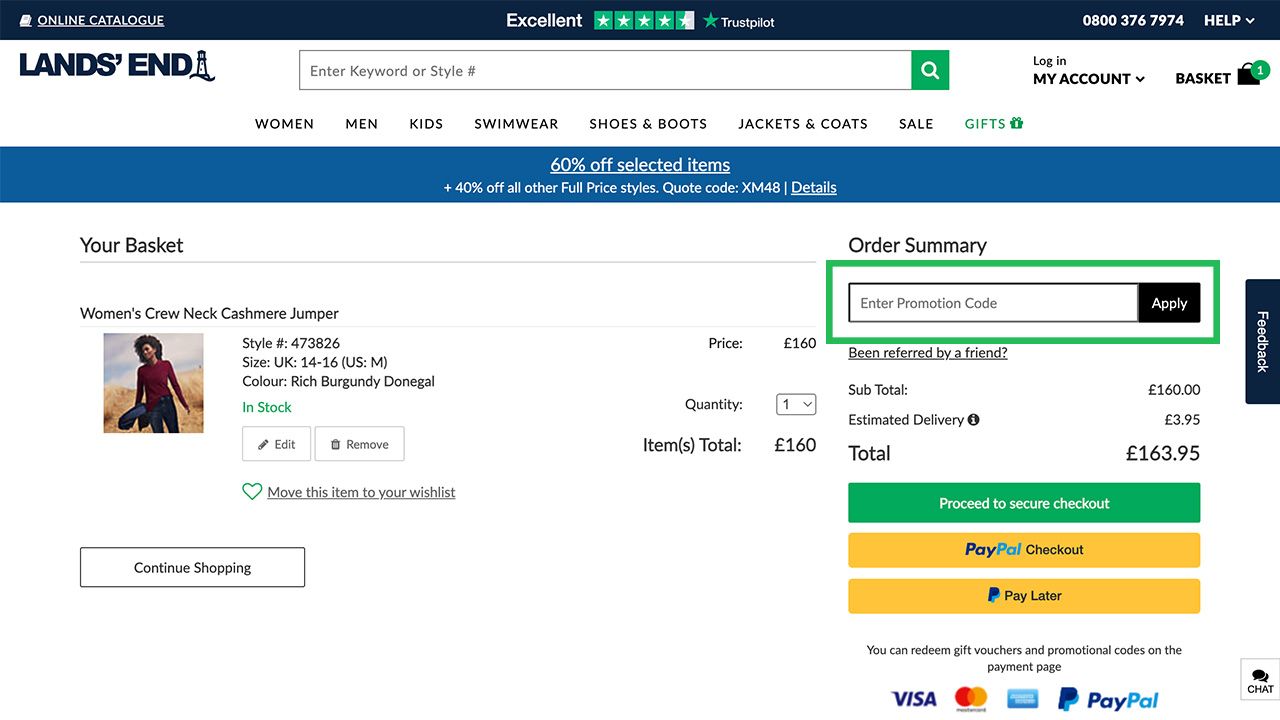The width and height of the screenshot is (1280, 720).
Task: Click the online catalogue book icon
Action: click(26, 20)
